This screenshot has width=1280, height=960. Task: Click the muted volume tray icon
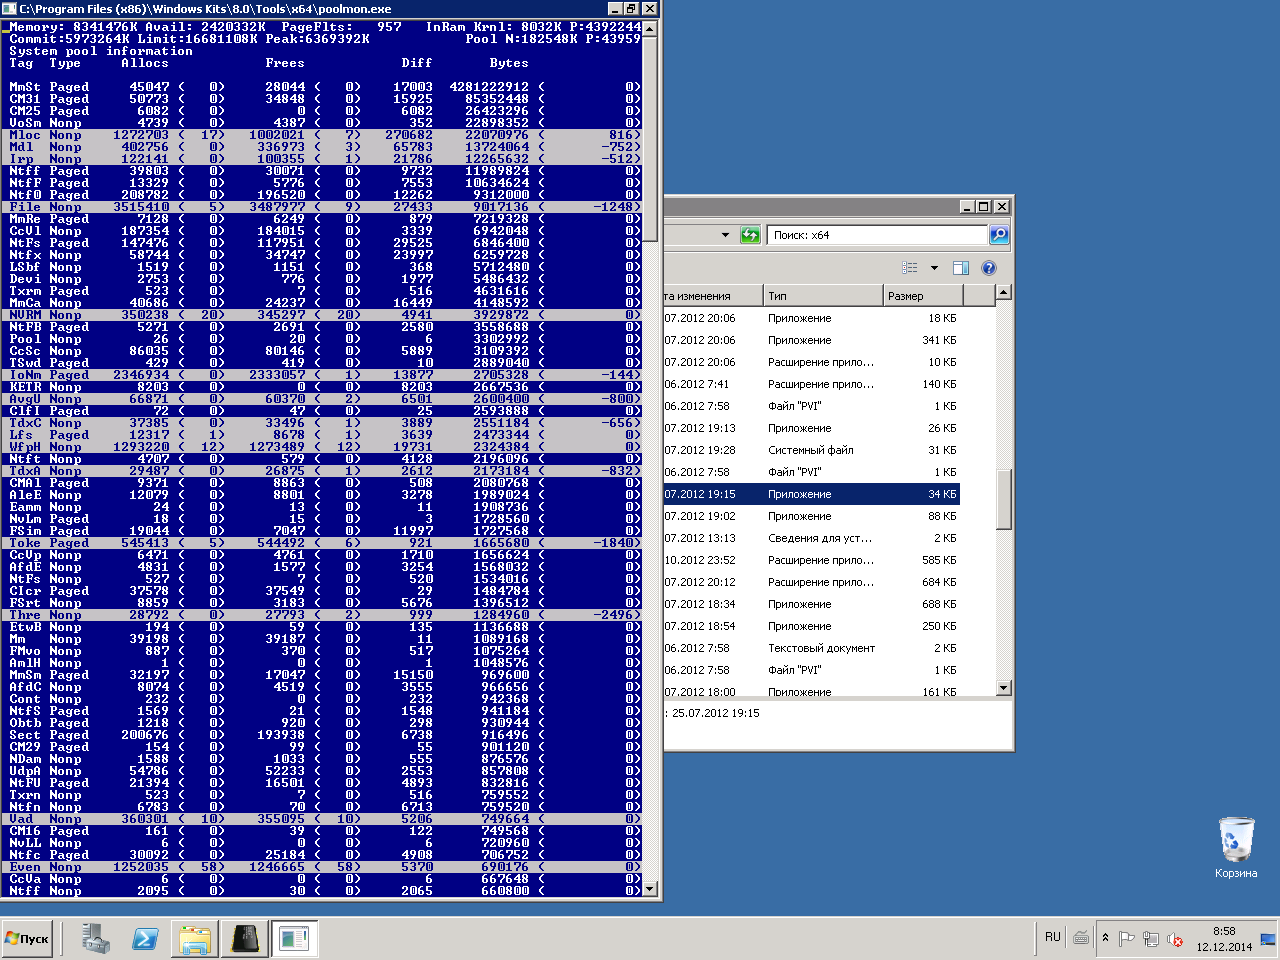(1176, 939)
